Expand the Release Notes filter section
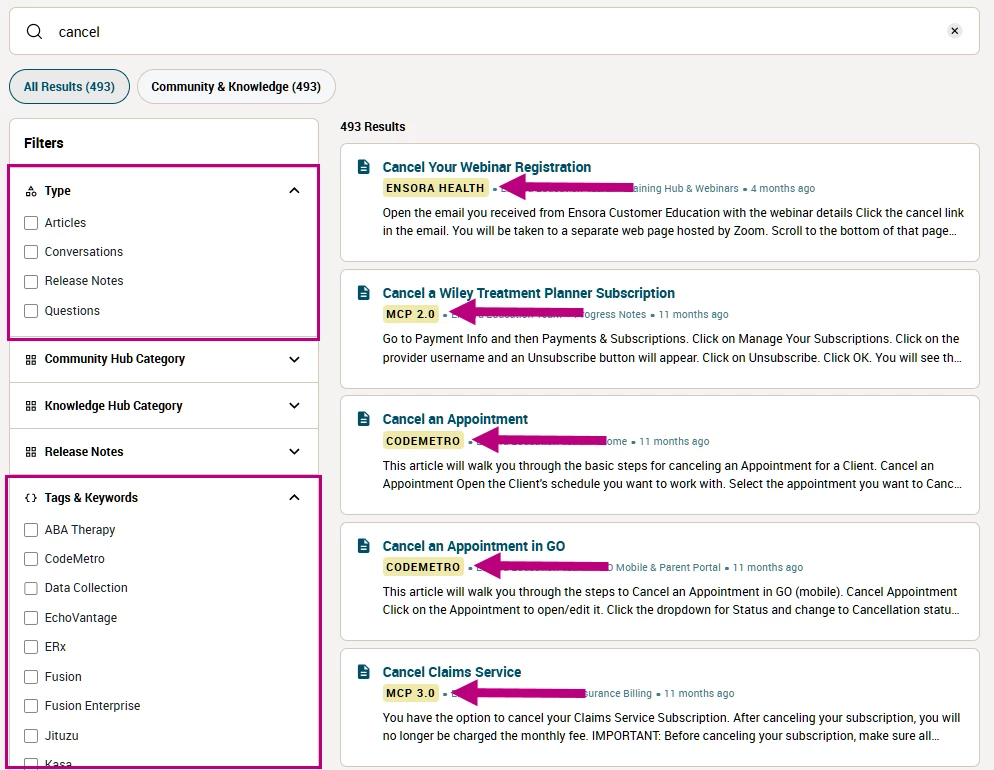 coord(294,452)
